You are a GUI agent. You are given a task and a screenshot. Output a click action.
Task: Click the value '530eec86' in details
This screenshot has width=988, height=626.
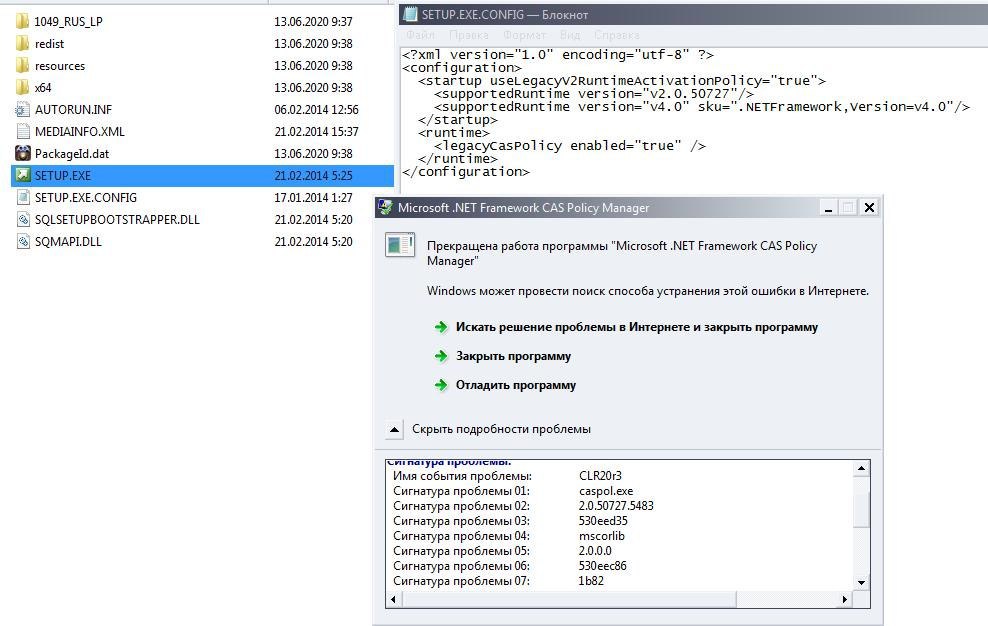click(x=602, y=566)
